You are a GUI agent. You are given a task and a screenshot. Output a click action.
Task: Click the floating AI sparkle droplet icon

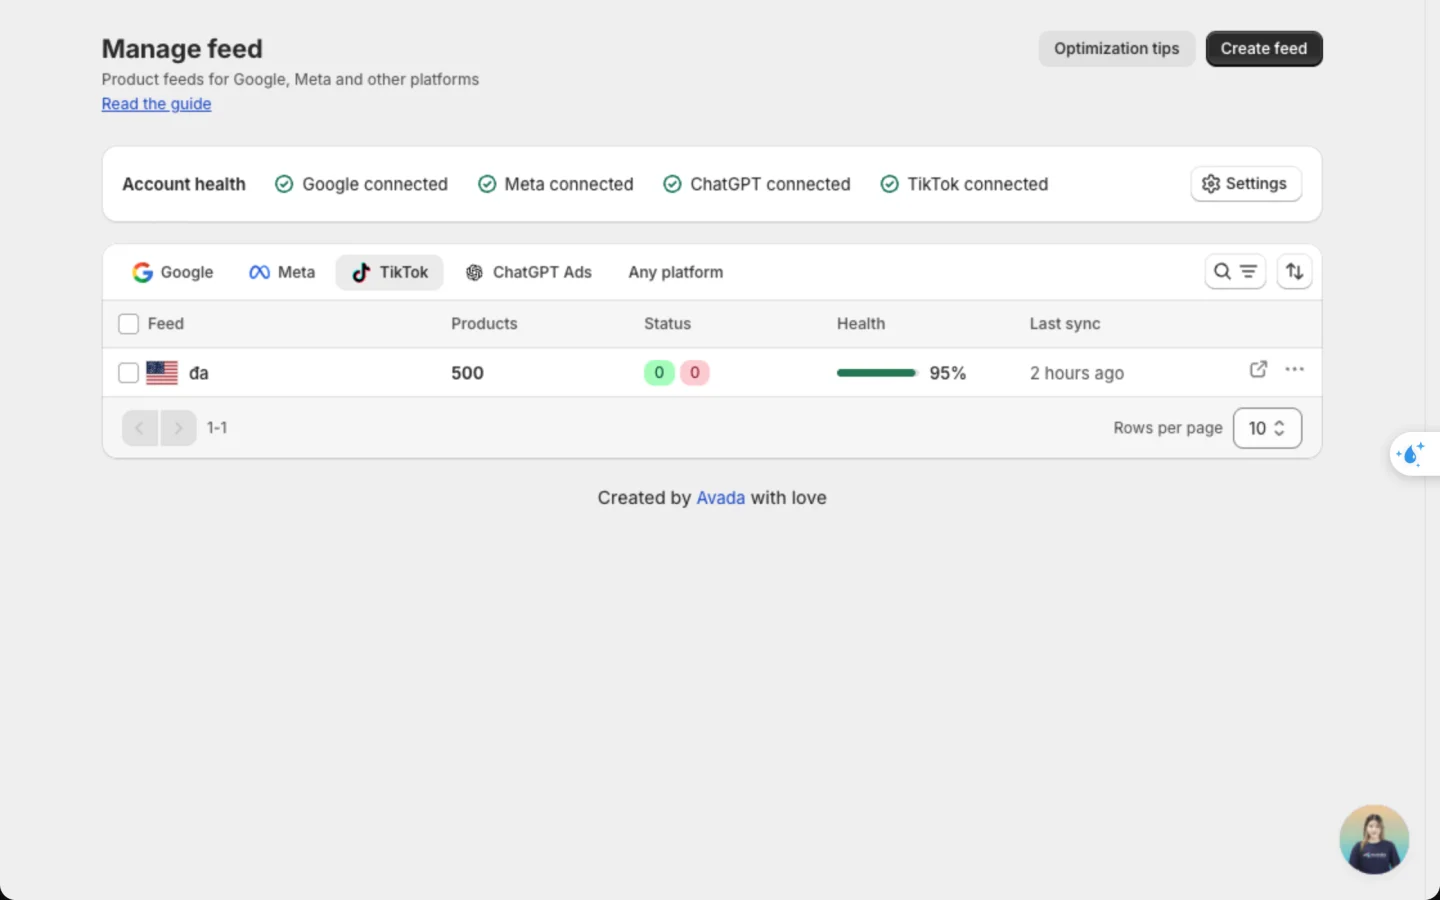coord(1411,454)
